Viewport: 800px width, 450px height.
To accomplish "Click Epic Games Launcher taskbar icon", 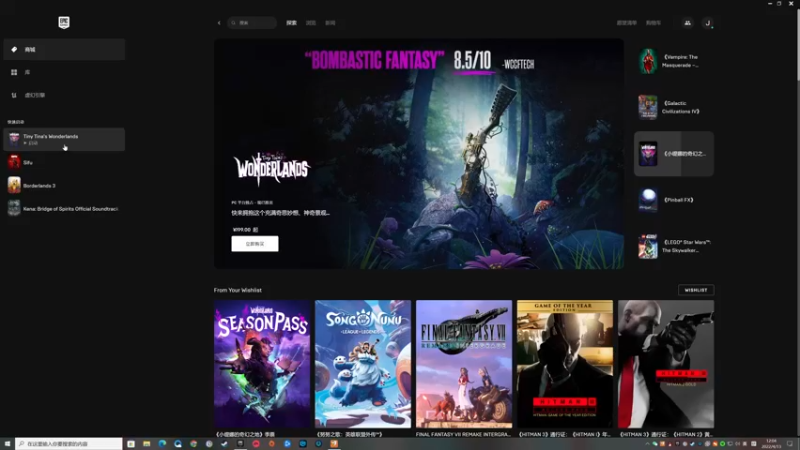I will tap(240, 444).
